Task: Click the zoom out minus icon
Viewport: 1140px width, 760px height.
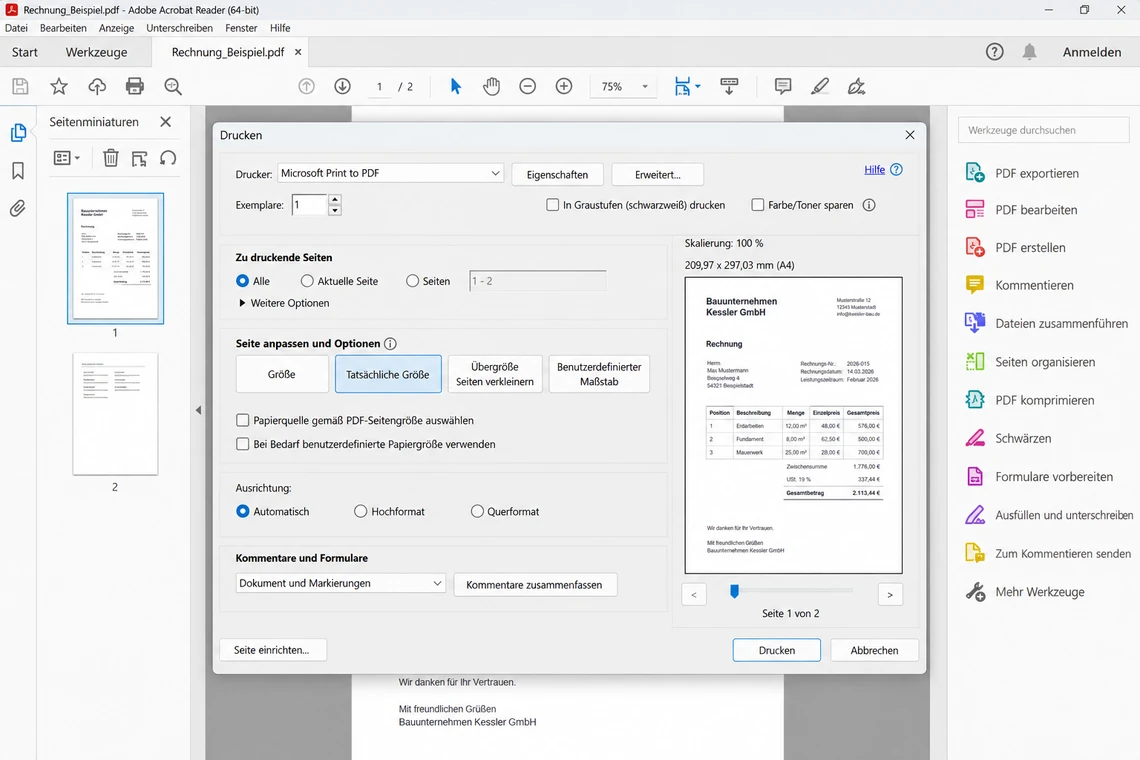Action: 528,87
